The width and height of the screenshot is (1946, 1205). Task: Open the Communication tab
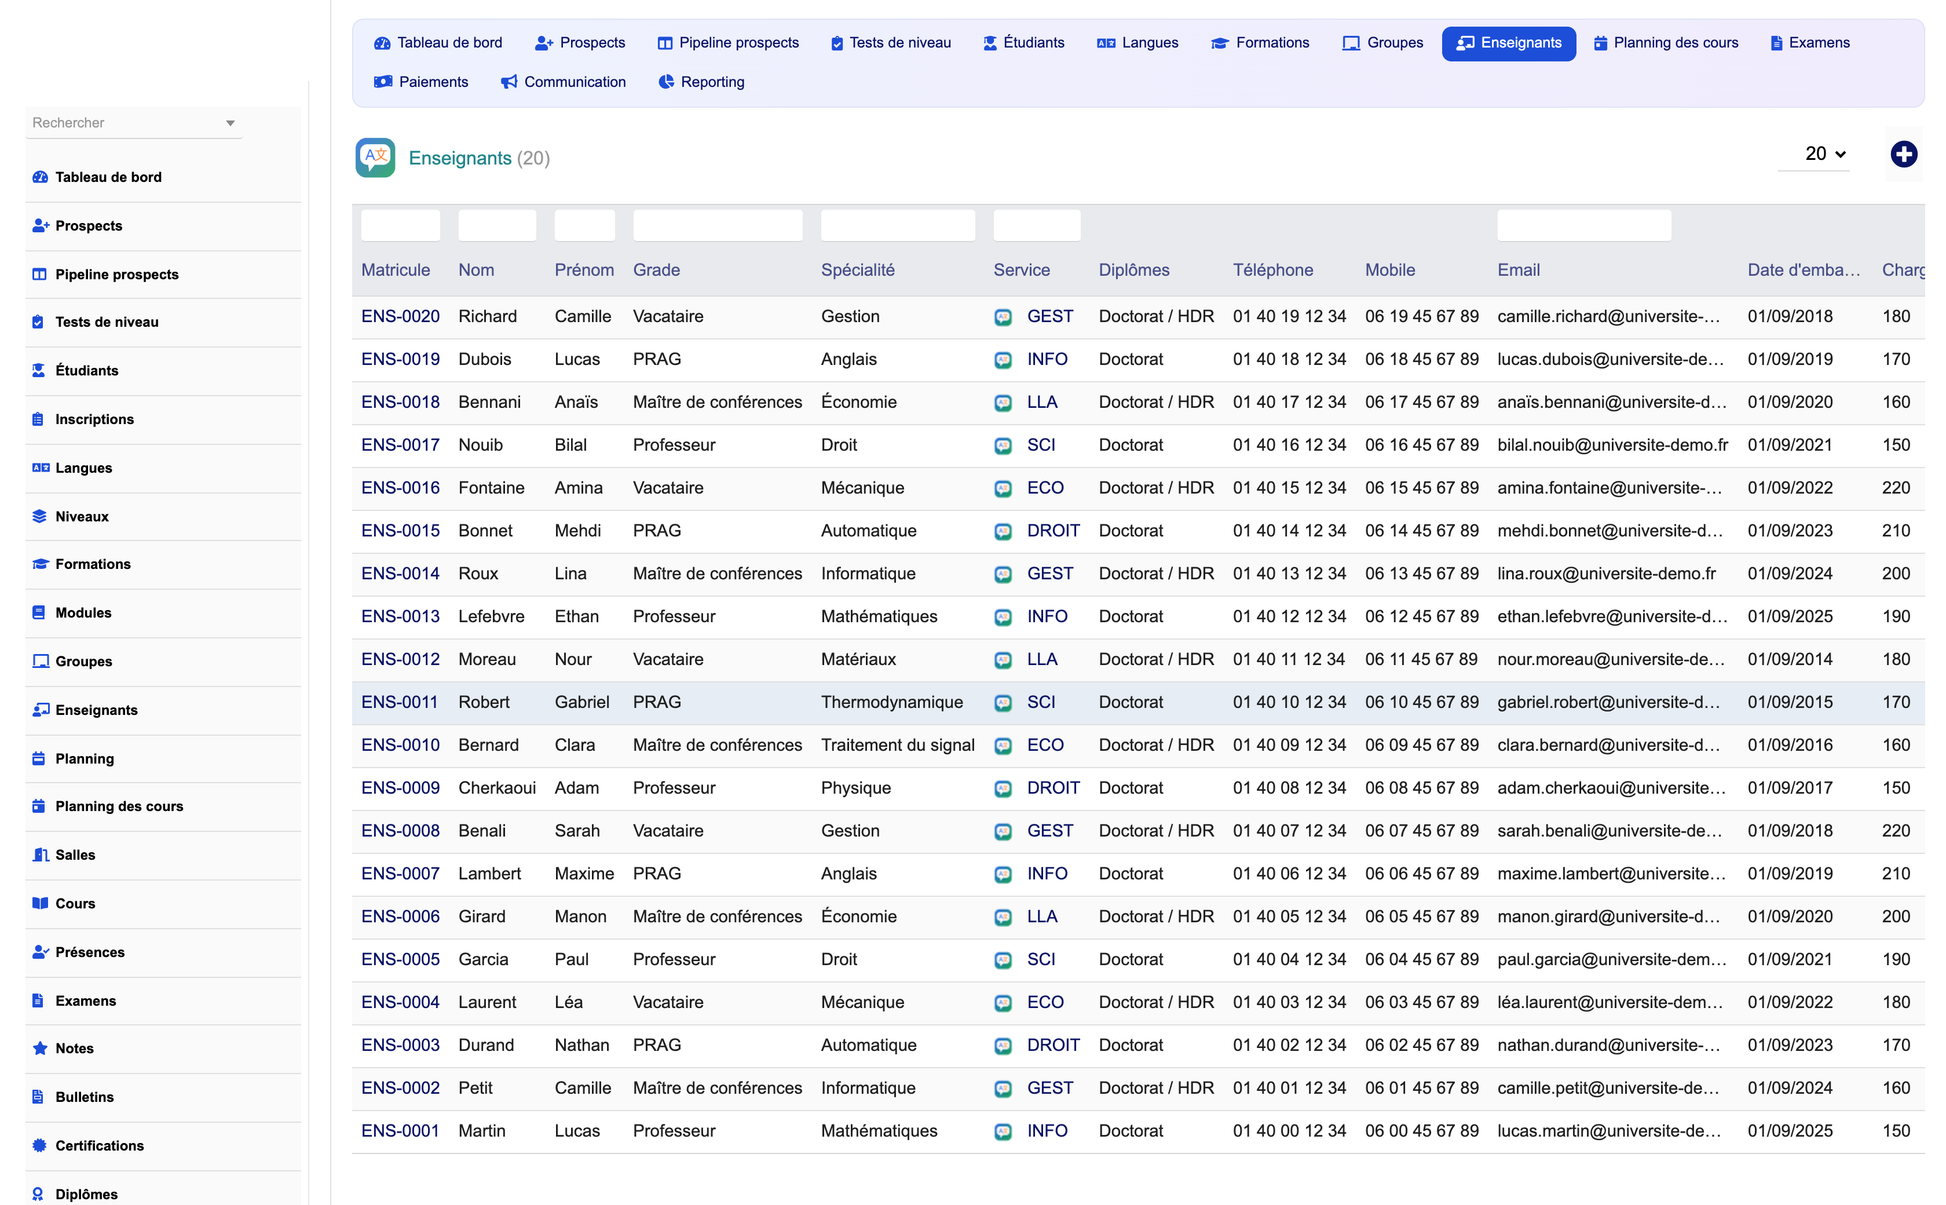pos(563,82)
